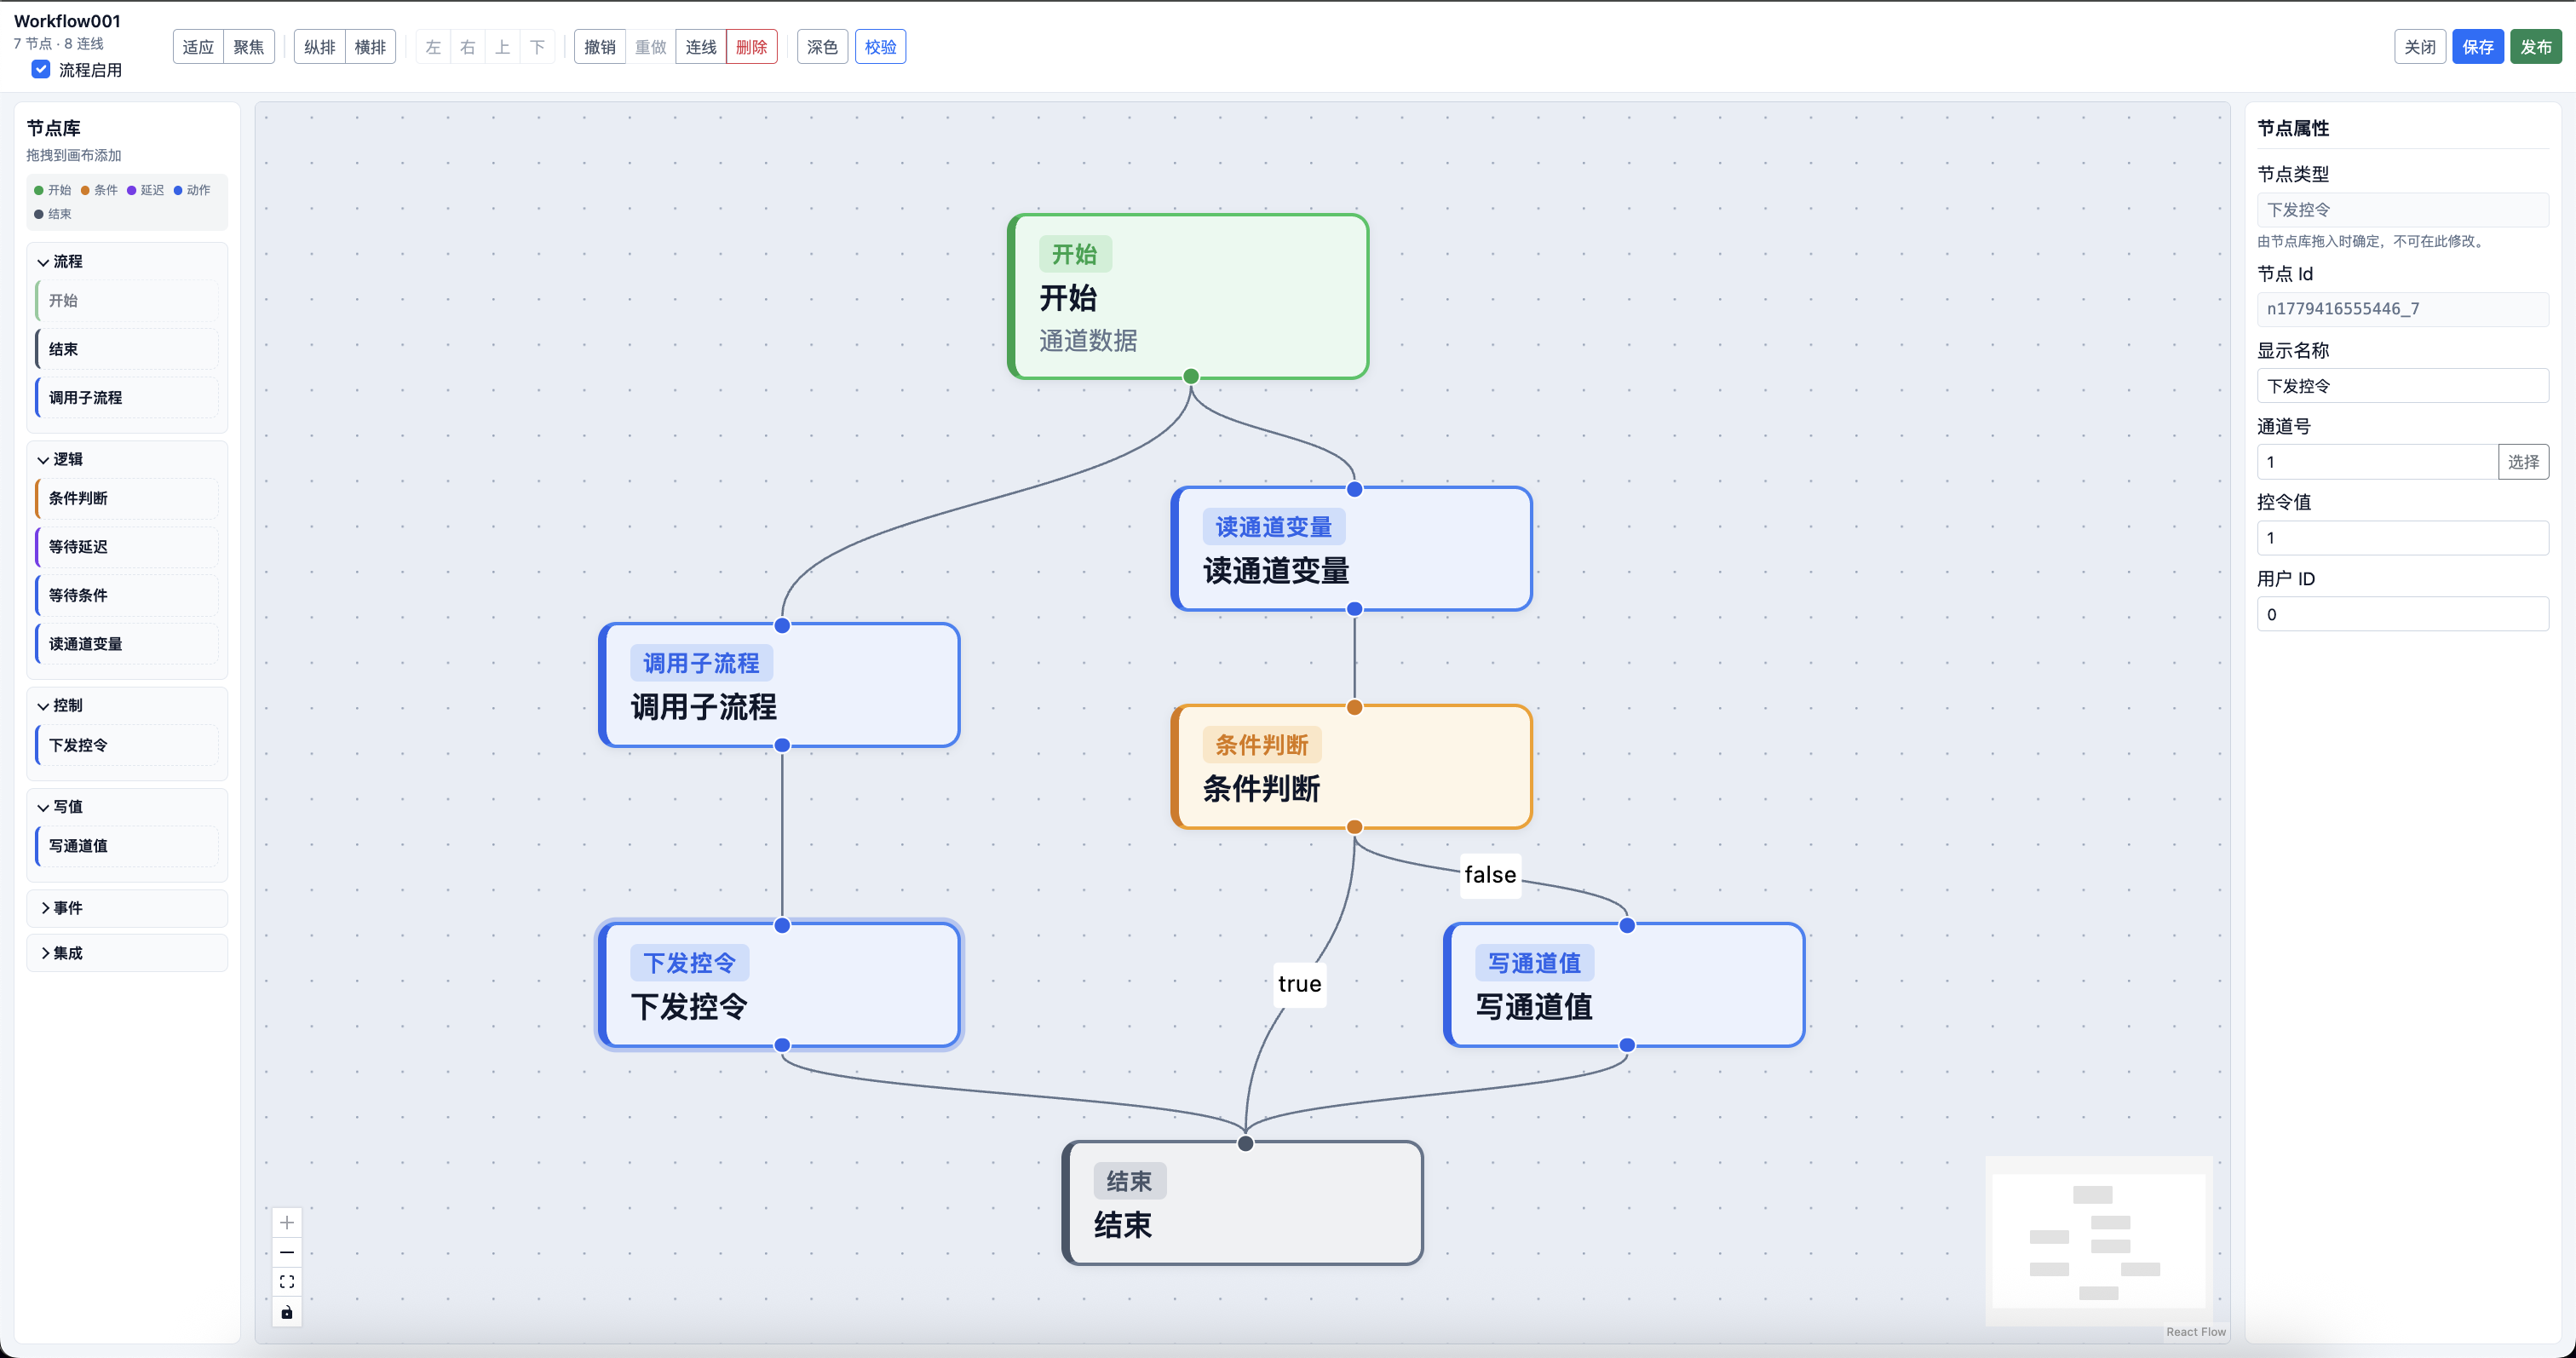Click the 节点 Id read-only field
This screenshot has width=2576, height=1358.
2402,309
